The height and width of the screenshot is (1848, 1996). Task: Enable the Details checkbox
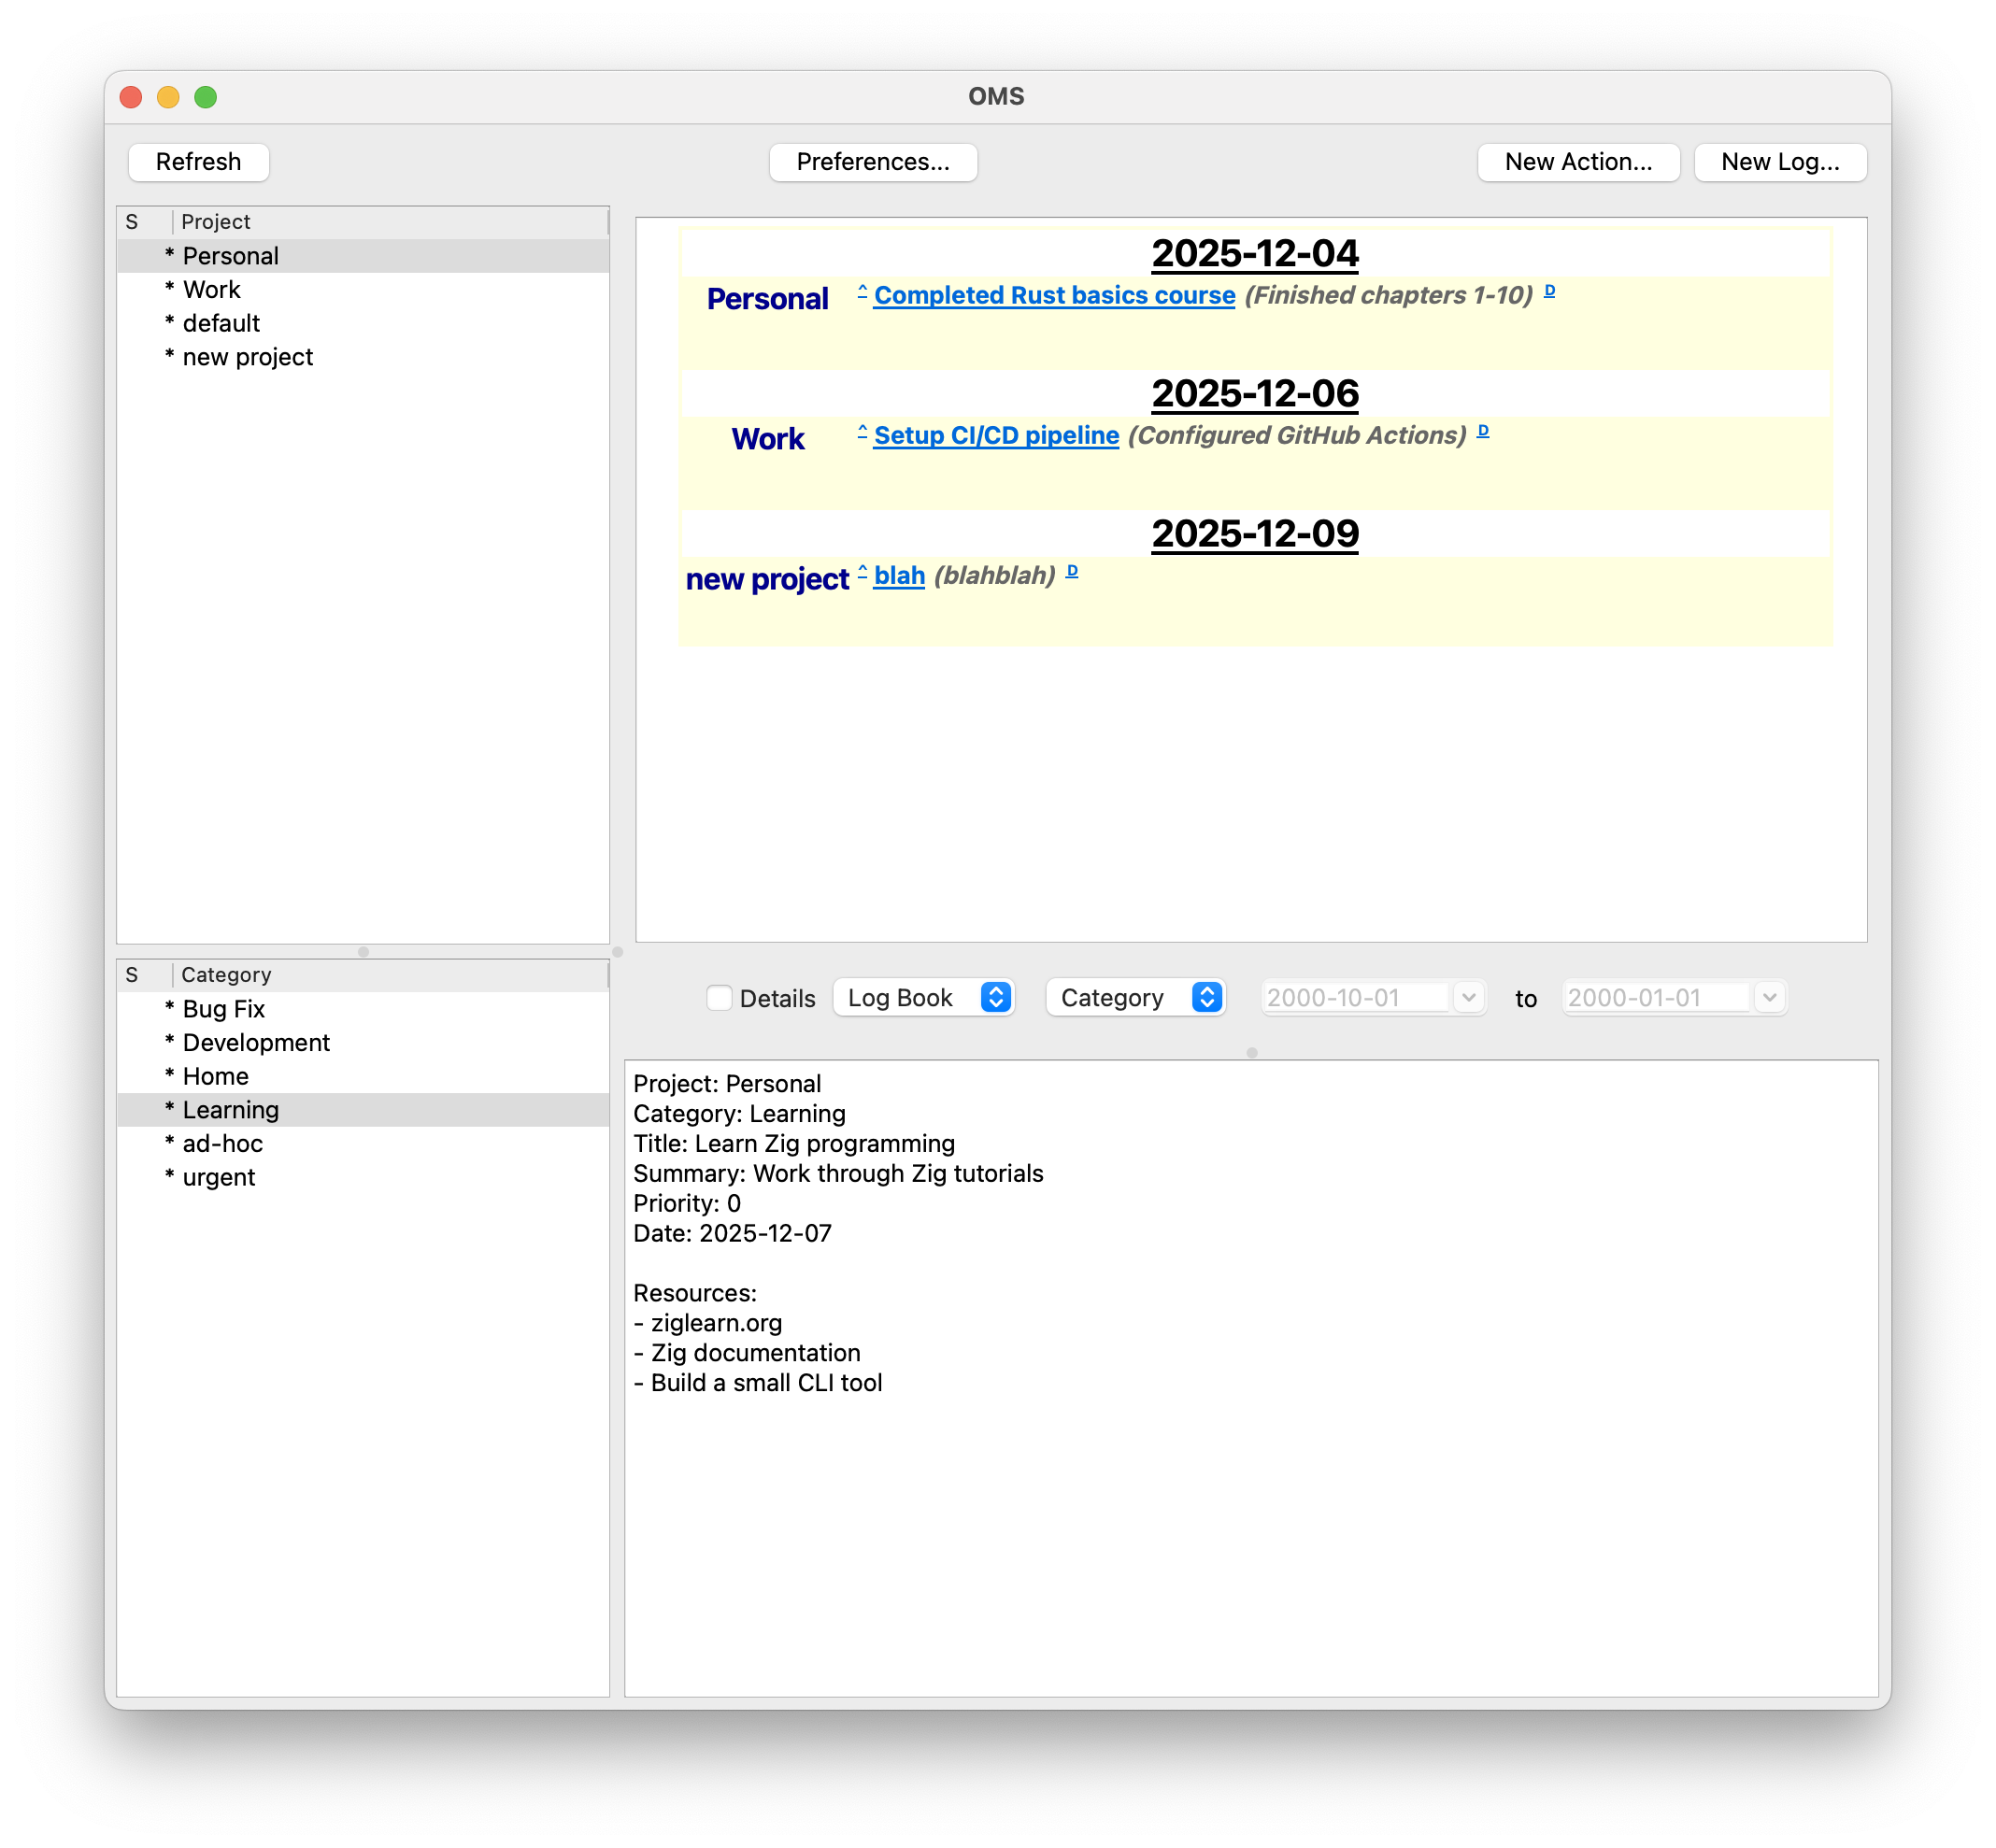pos(719,998)
